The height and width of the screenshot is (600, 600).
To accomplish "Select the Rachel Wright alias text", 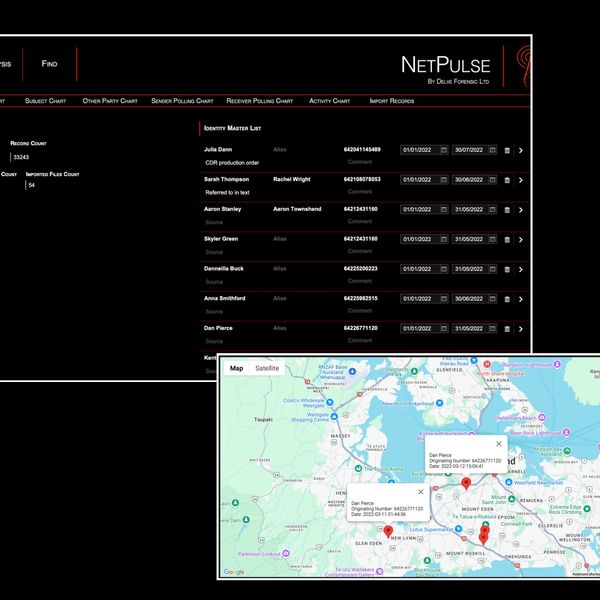I will (x=292, y=179).
